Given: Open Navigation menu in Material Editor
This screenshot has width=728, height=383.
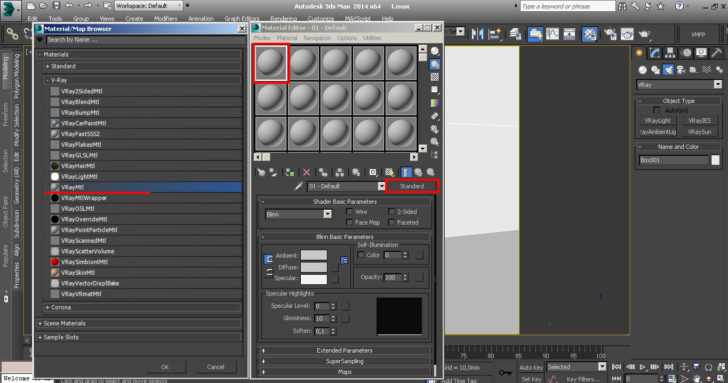Looking at the screenshot, I should point(317,38).
